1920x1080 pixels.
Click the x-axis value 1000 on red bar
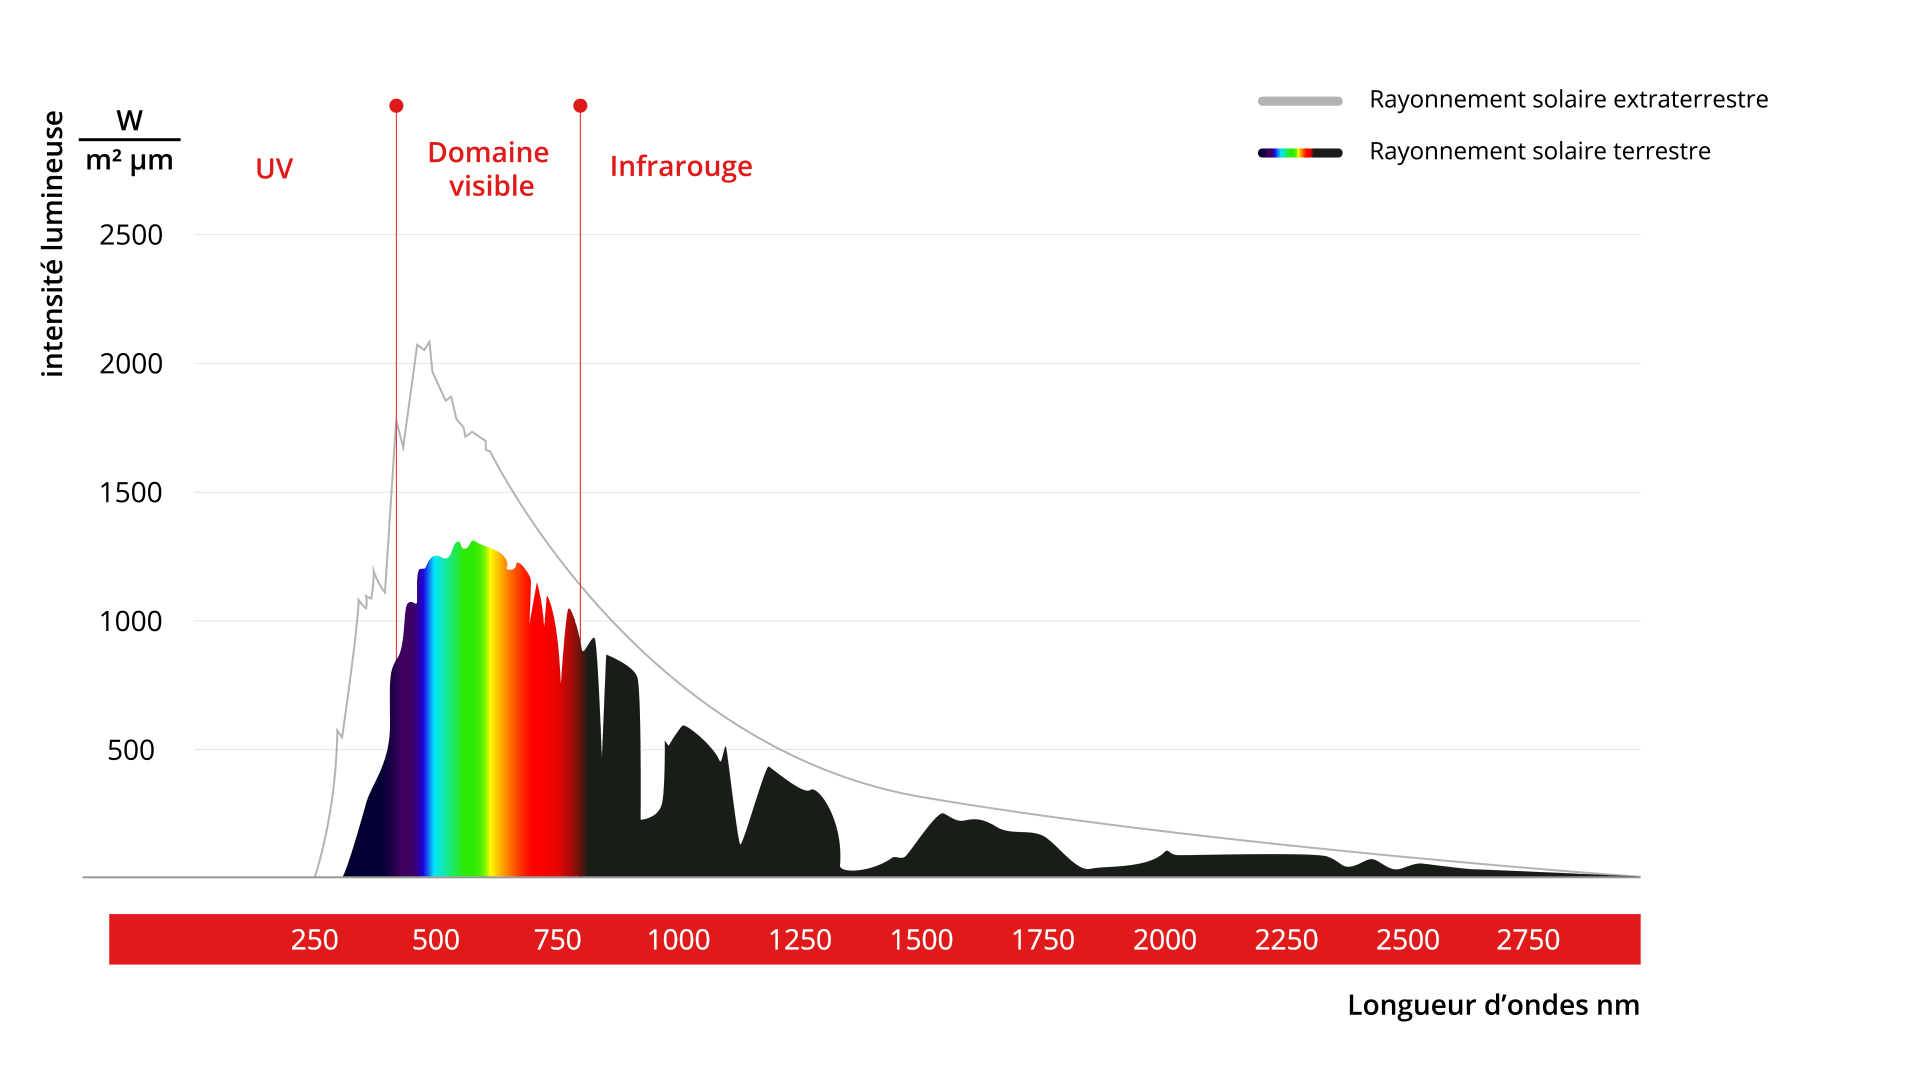tap(679, 940)
